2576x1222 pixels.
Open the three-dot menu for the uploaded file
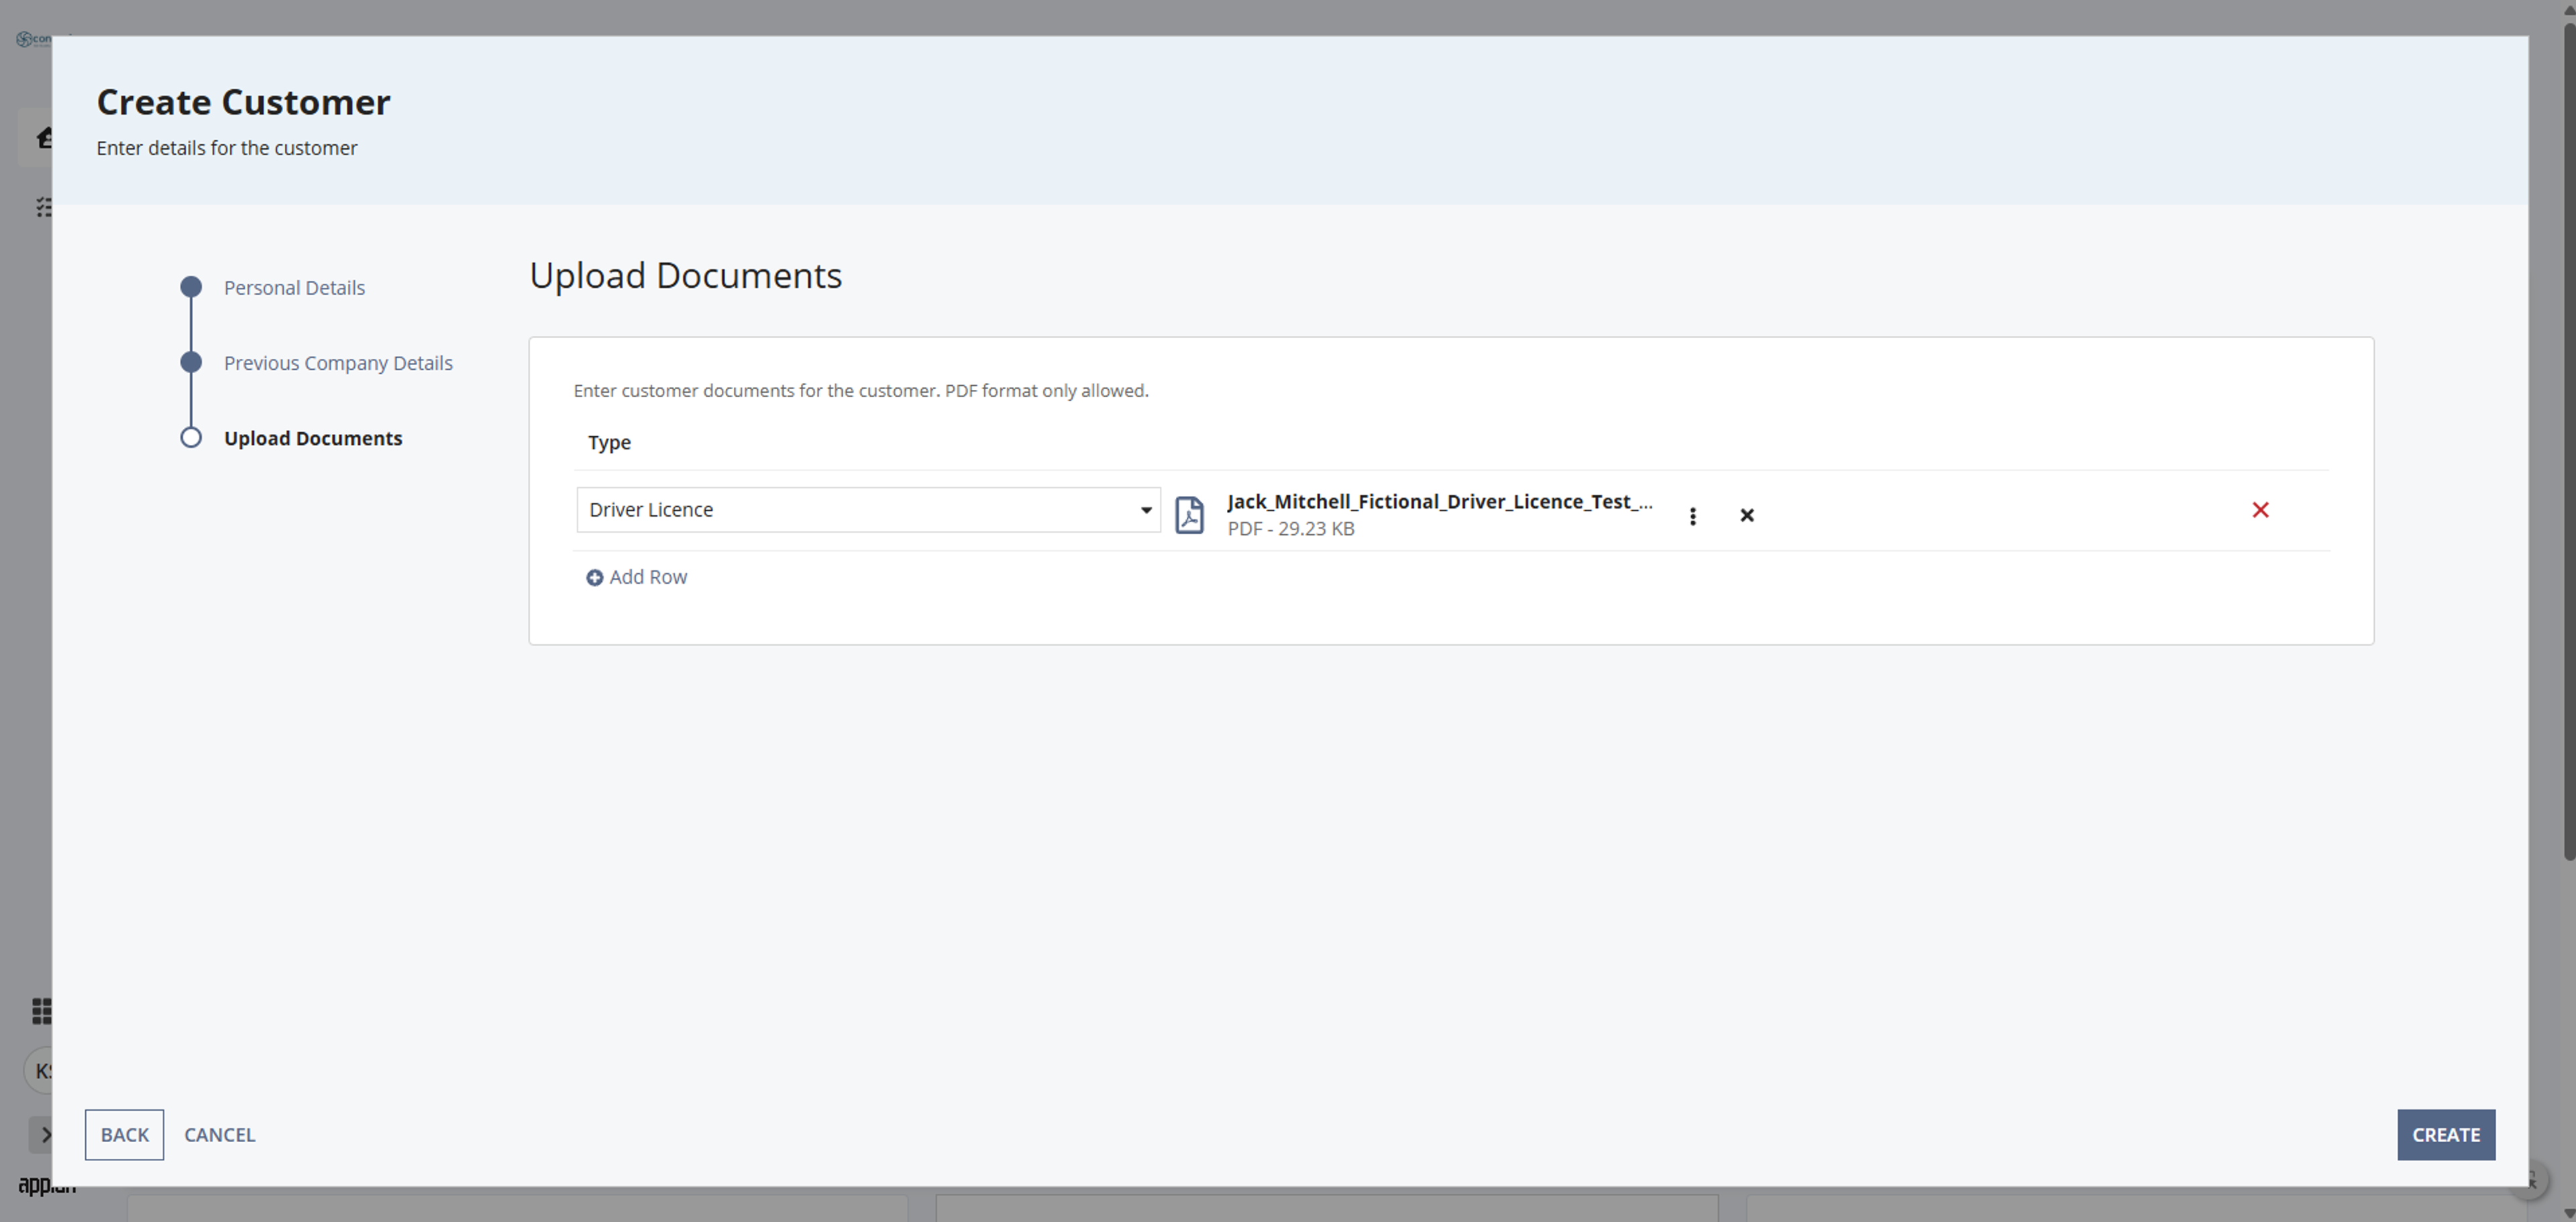click(x=1692, y=516)
